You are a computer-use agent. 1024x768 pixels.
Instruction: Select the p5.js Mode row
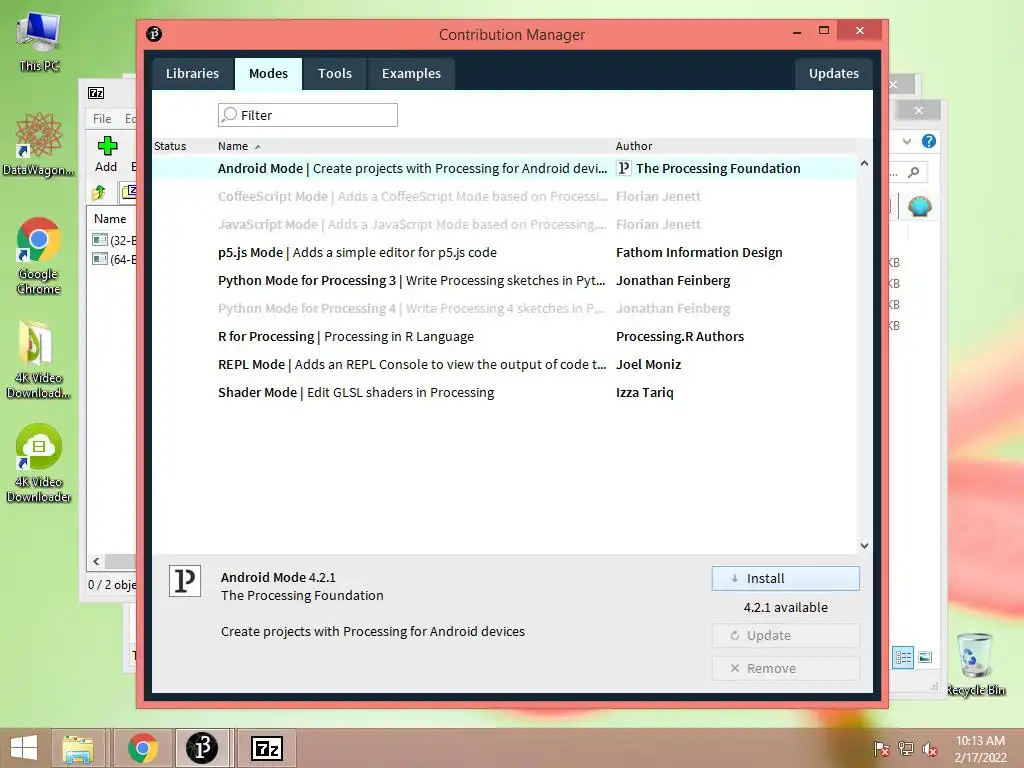504,253
